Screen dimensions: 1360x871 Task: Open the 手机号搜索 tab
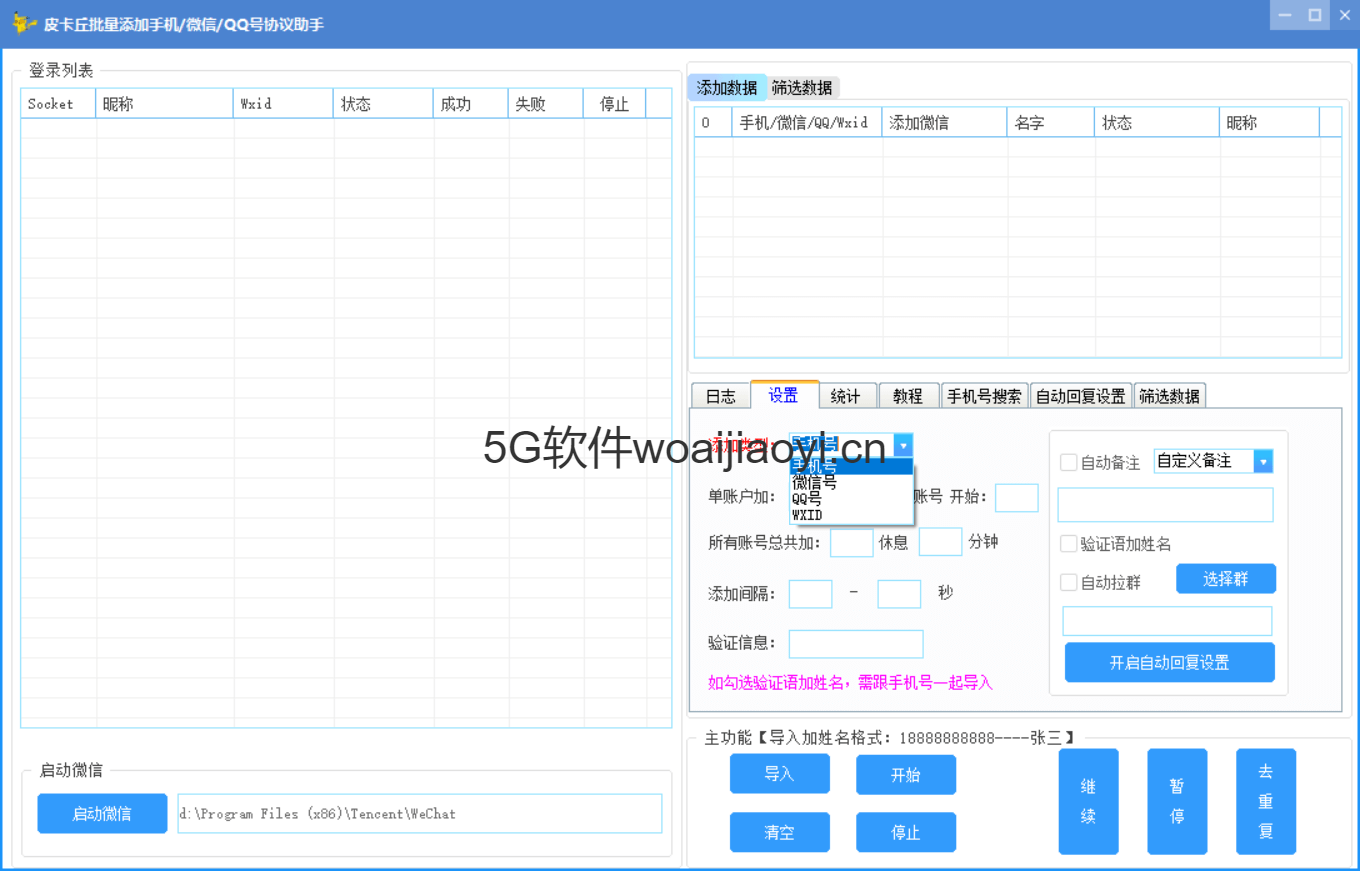coord(985,396)
